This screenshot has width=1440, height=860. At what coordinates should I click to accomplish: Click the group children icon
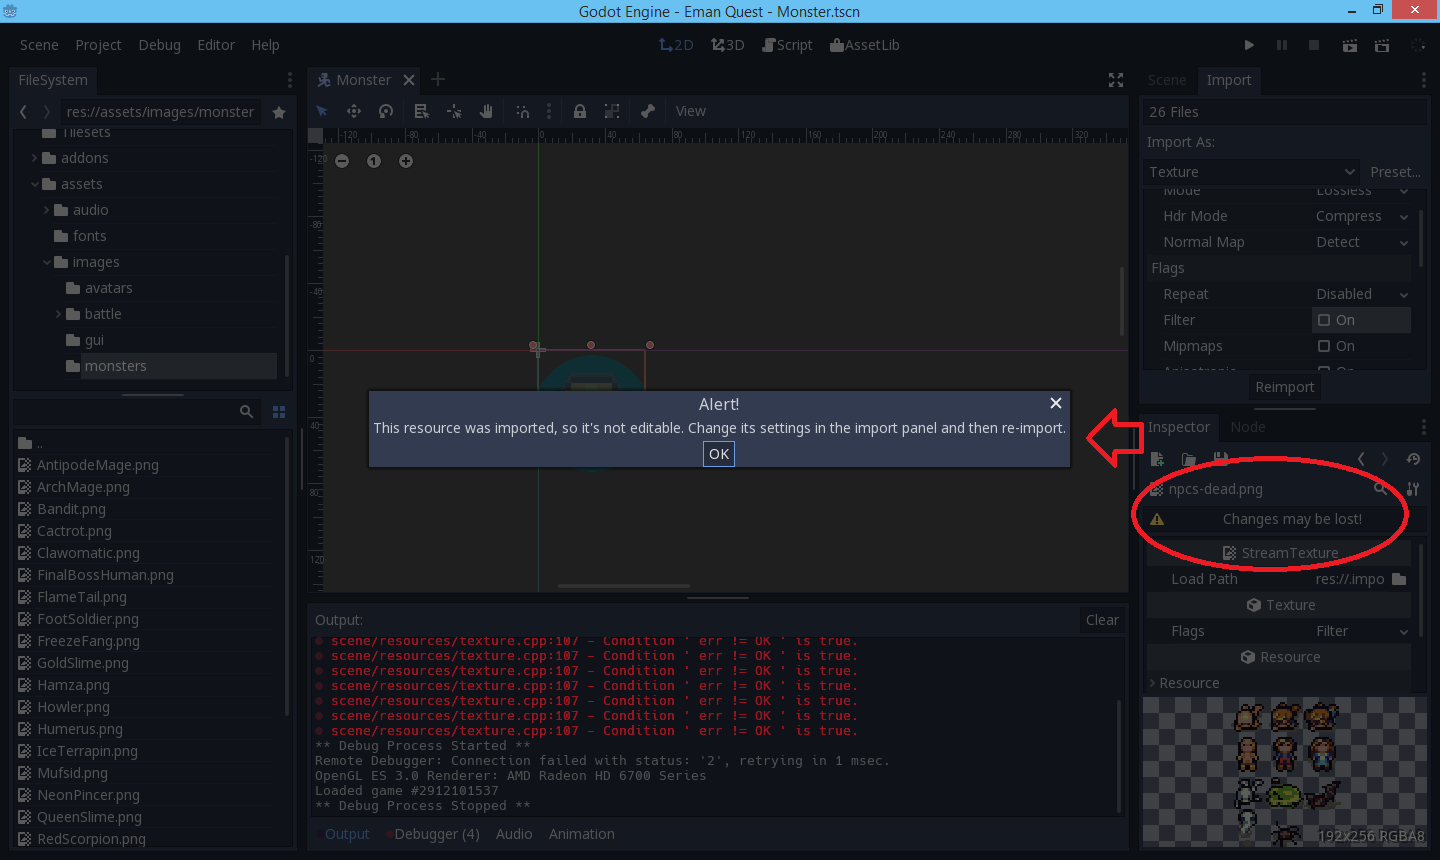point(612,111)
